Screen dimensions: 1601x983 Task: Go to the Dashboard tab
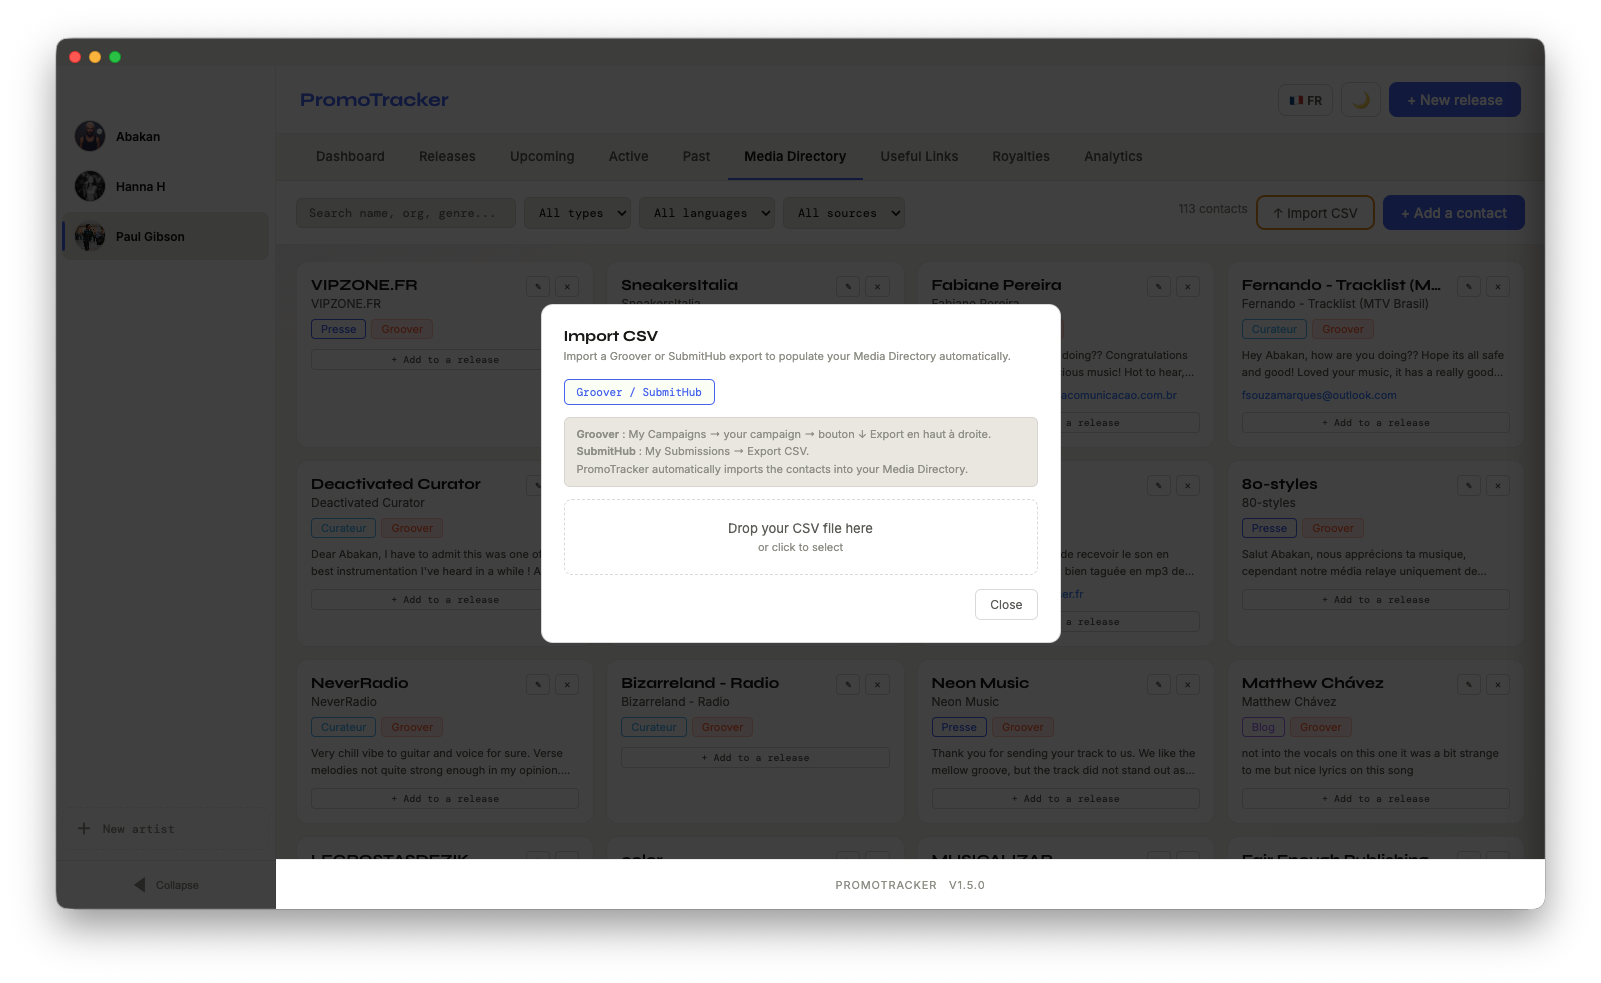tap(350, 156)
